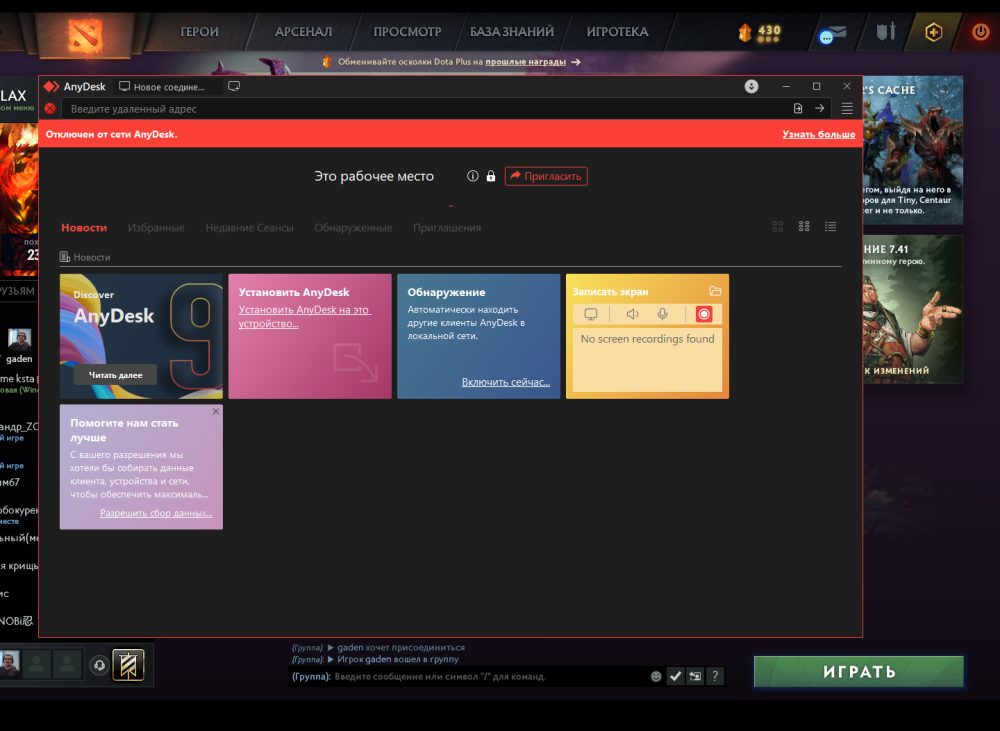Open AnyDesk new session monitor icon
The height and width of the screenshot is (731, 1000).
tap(234, 86)
